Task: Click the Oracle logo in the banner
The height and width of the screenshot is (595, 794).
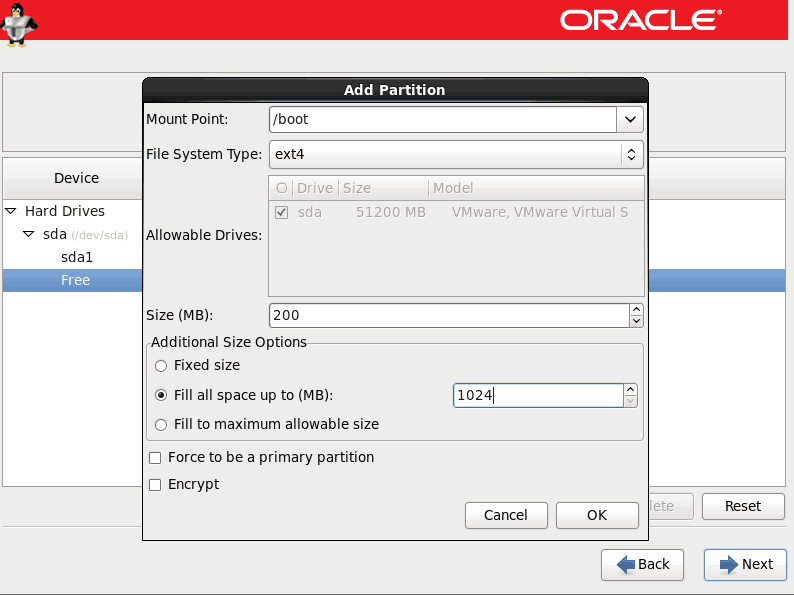Action: (641, 20)
